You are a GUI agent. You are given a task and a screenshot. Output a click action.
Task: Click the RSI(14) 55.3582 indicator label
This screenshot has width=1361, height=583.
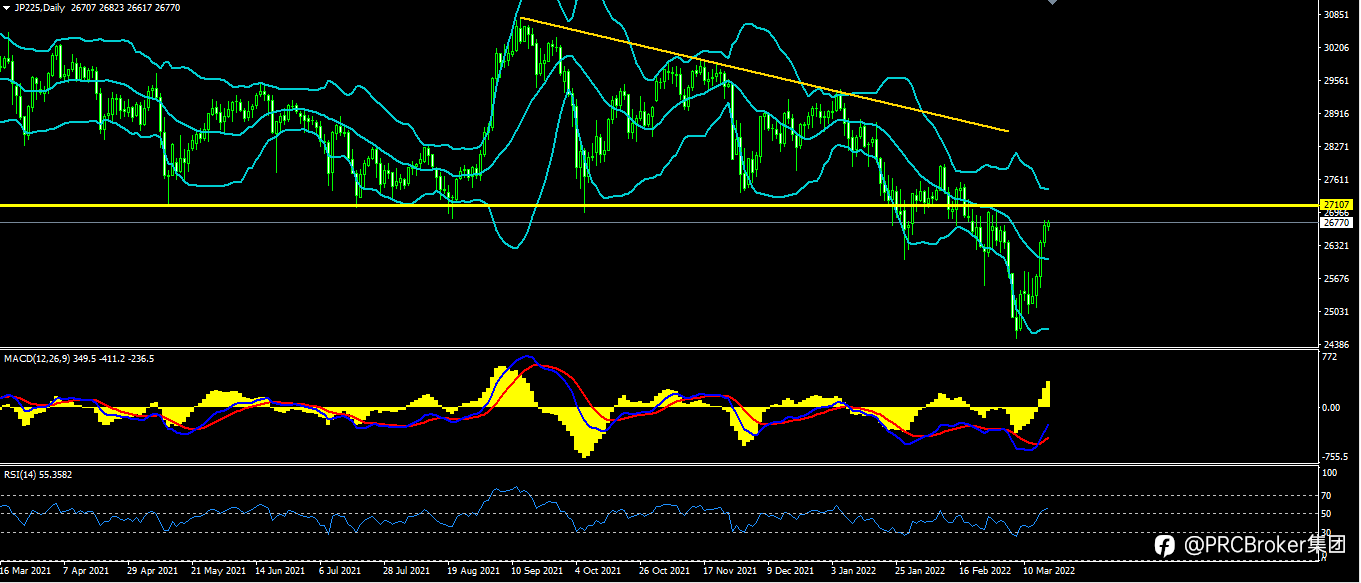coord(38,474)
